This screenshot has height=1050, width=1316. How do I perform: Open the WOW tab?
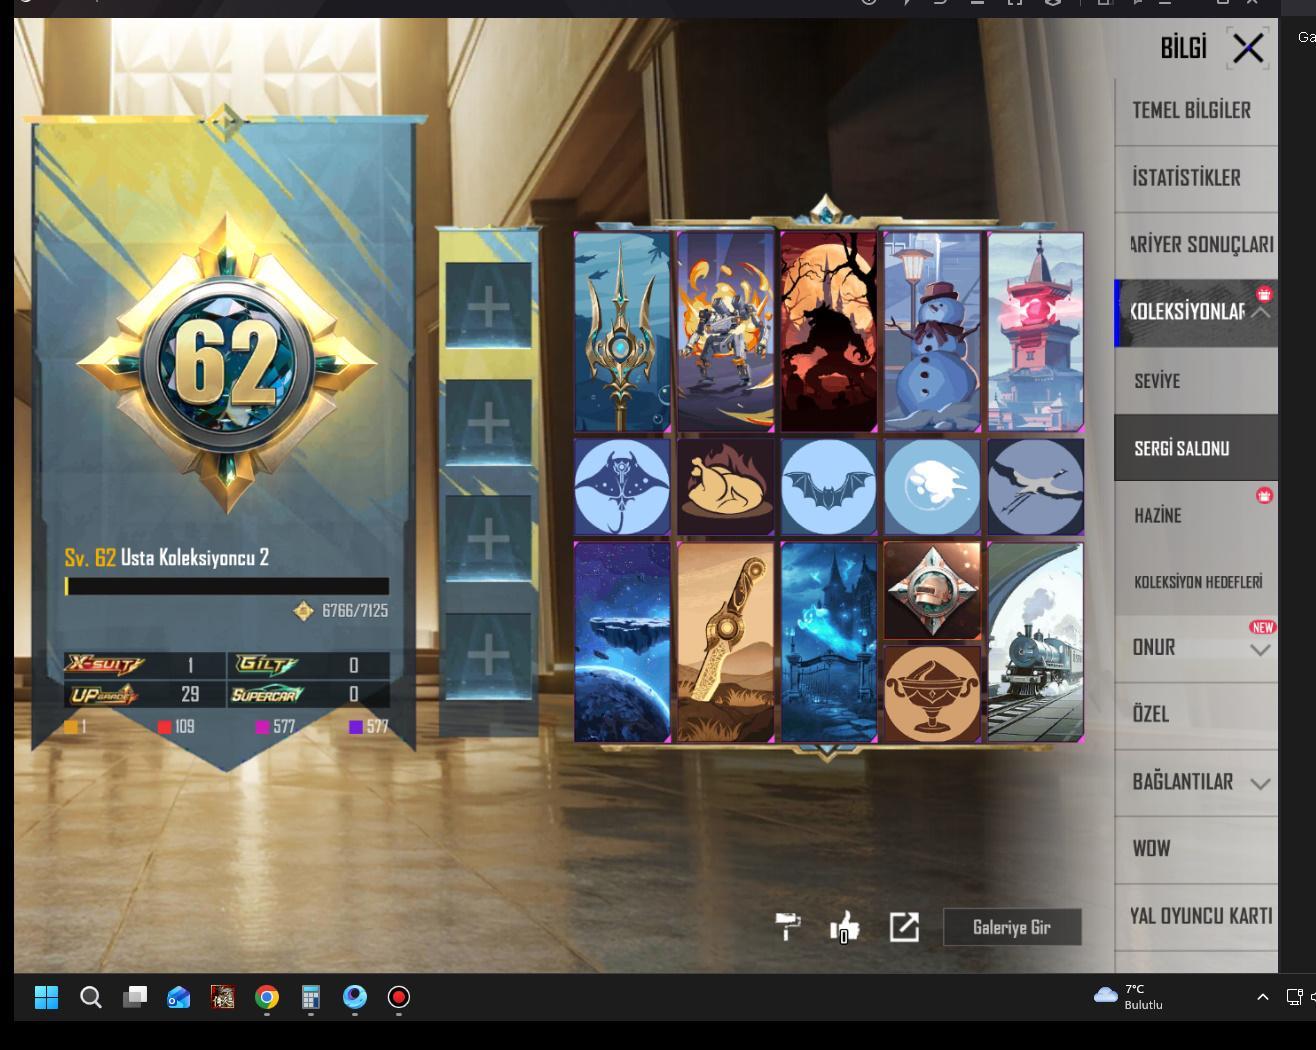pos(1196,849)
